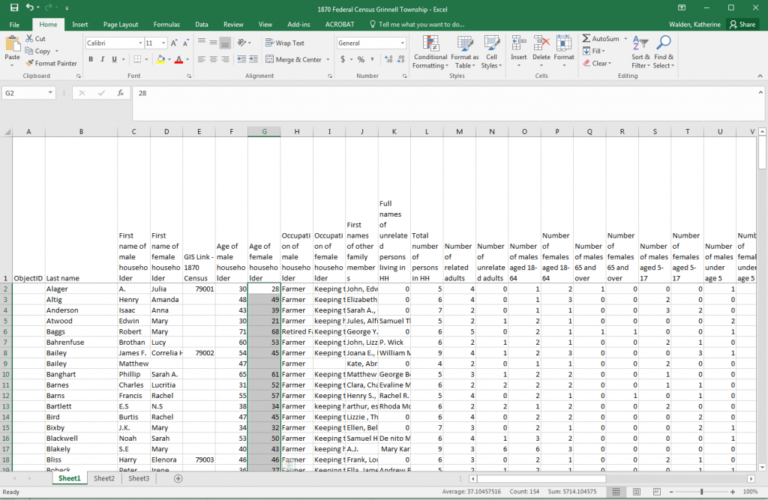The width and height of the screenshot is (768, 500).
Task: Add a new sheet with the plus icon
Action: (x=178, y=478)
